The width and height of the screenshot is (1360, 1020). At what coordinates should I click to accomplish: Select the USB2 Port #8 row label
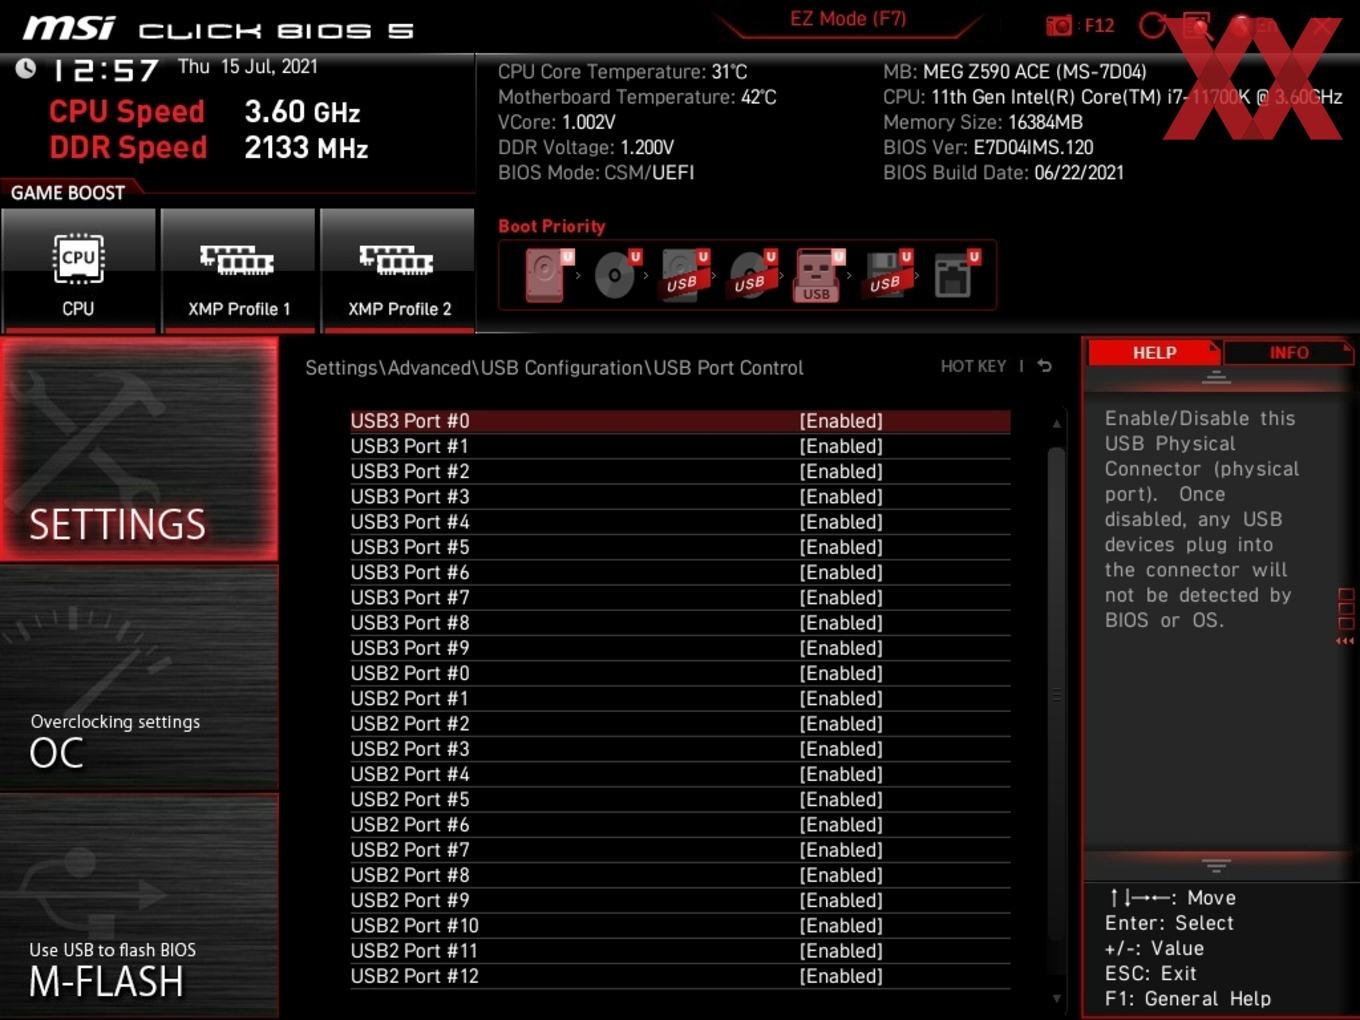pos(410,875)
